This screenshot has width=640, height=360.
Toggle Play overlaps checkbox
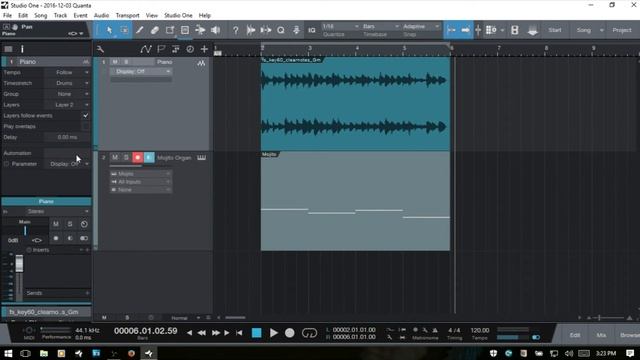[85, 127]
